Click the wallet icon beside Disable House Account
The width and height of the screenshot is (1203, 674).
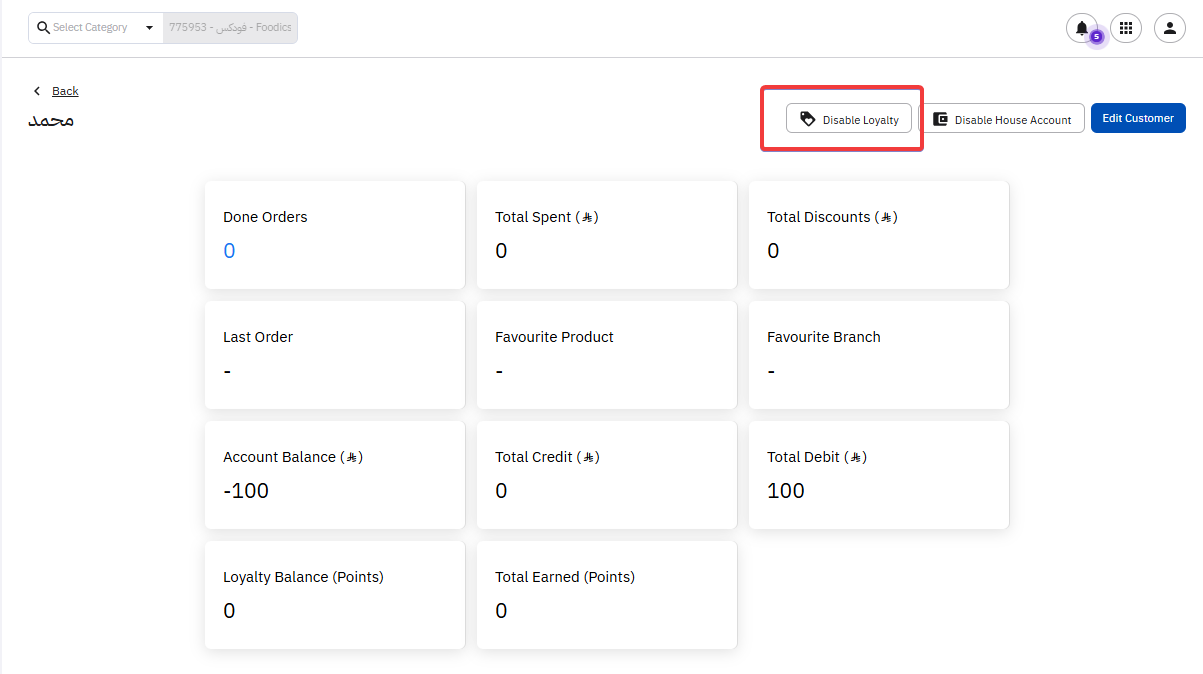coord(940,119)
